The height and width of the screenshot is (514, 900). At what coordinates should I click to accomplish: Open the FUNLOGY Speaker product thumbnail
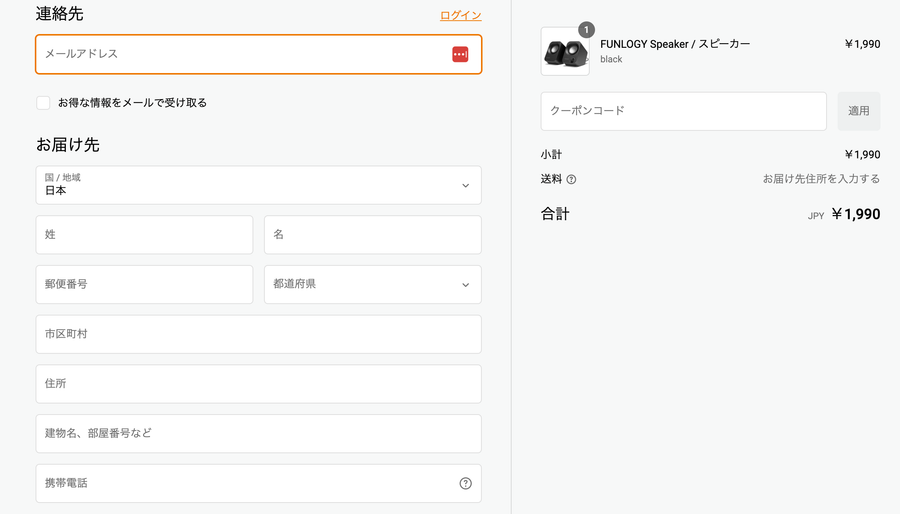[x=565, y=52]
